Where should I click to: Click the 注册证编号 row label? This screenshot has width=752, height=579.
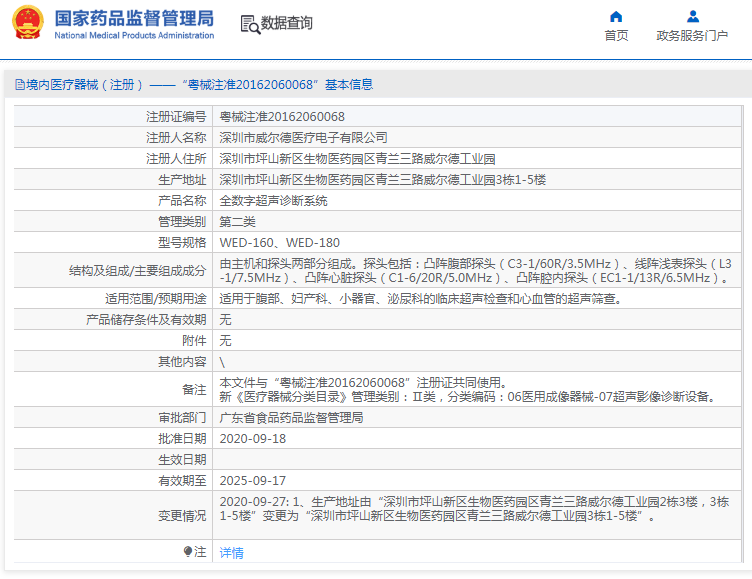coord(176,117)
